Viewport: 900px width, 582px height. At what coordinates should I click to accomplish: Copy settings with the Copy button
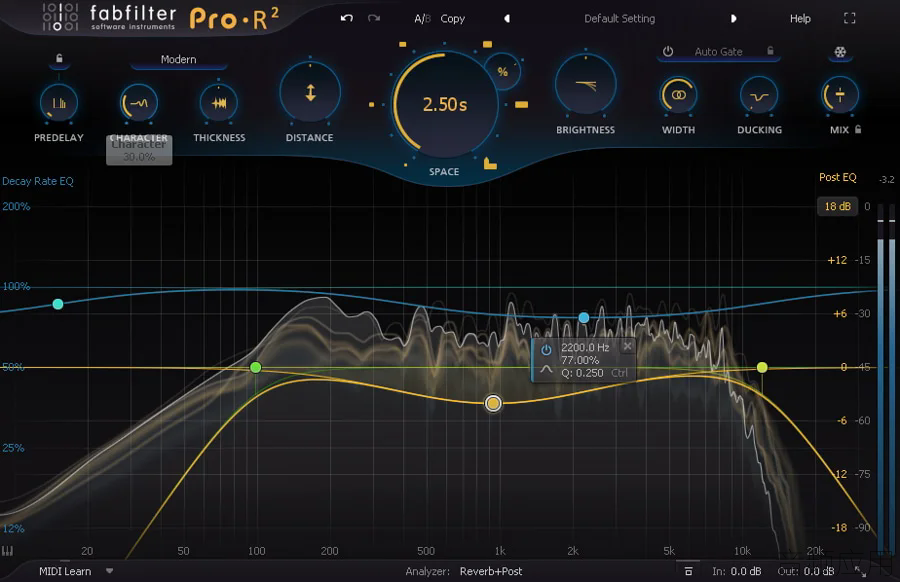point(452,18)
